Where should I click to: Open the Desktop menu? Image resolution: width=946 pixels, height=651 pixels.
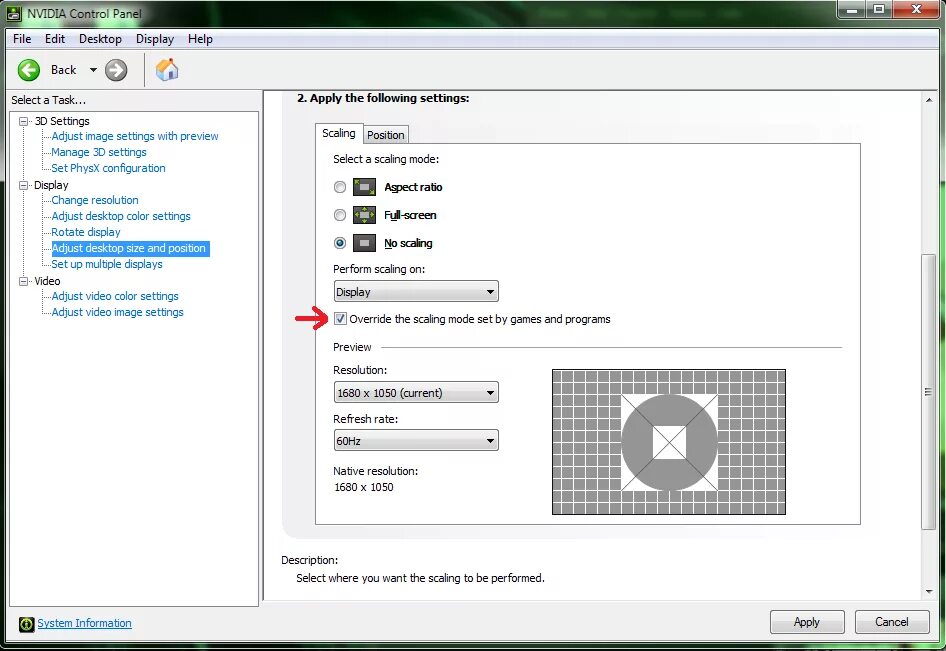tap(100, 39)
